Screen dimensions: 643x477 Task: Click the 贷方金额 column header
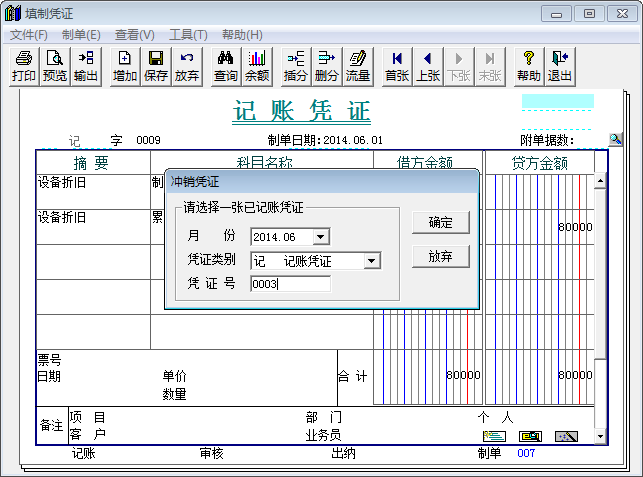point(540,163)
